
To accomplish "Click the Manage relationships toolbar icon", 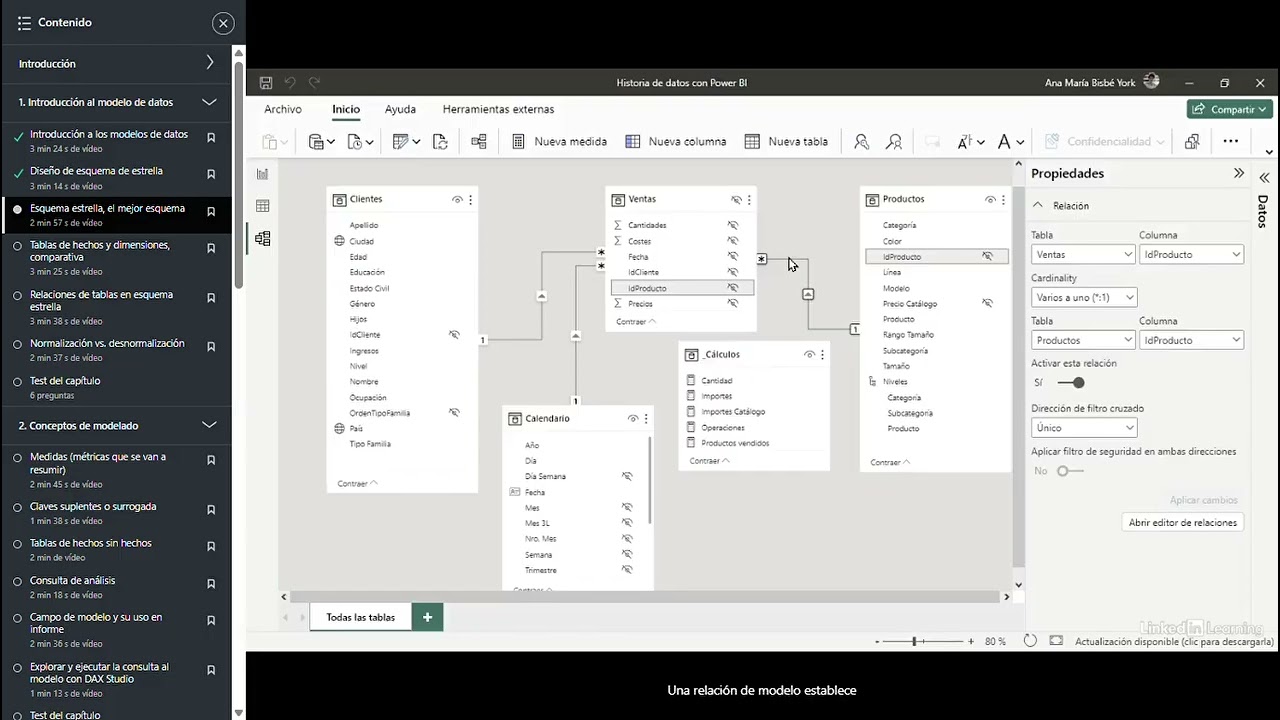I will (479, 142).
